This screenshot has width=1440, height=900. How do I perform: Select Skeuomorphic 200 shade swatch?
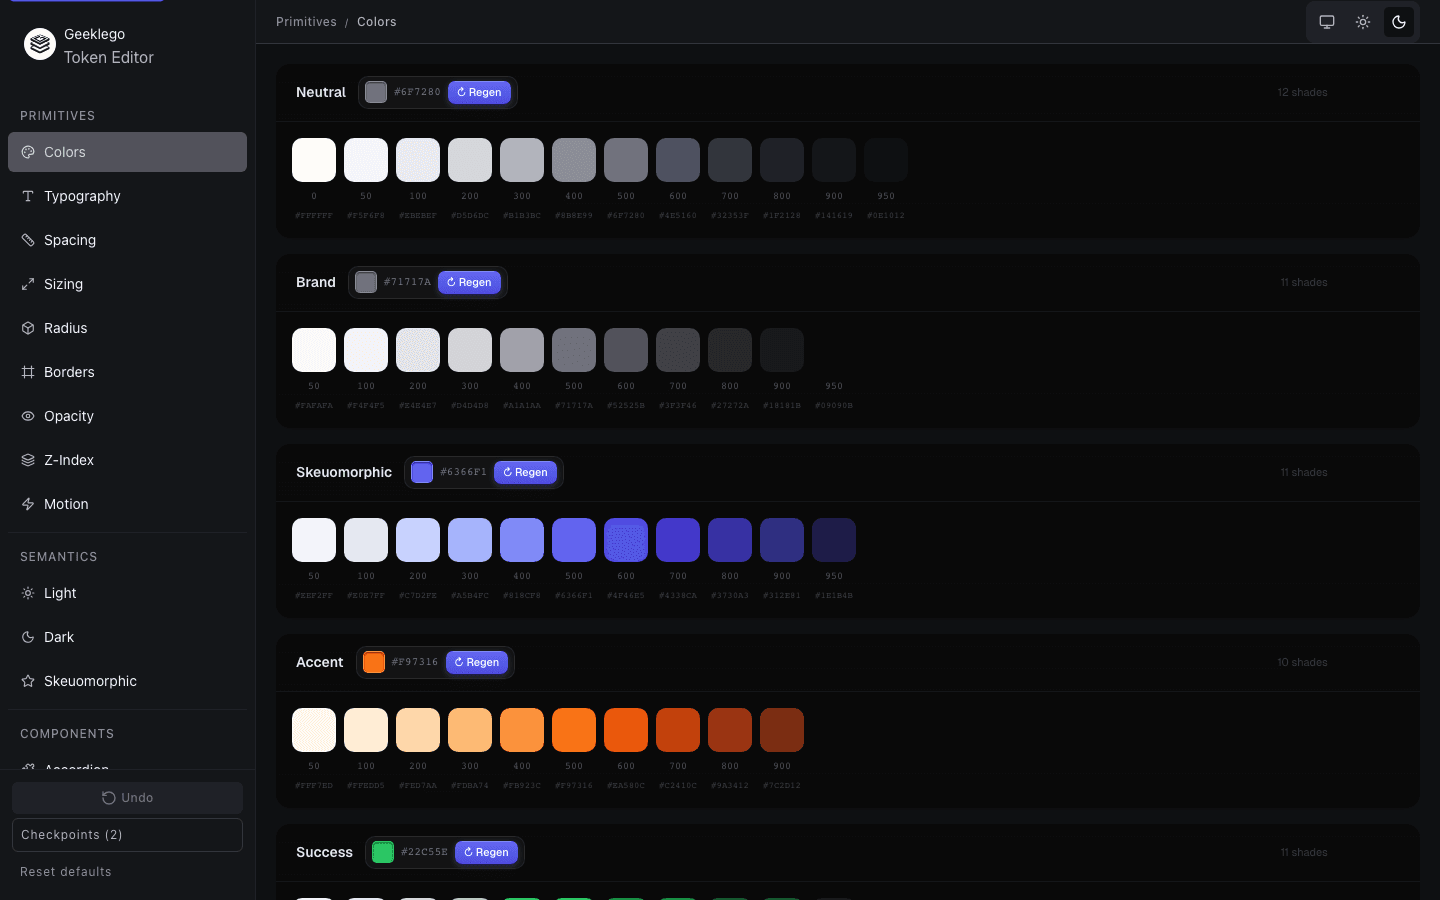point(418,540)
